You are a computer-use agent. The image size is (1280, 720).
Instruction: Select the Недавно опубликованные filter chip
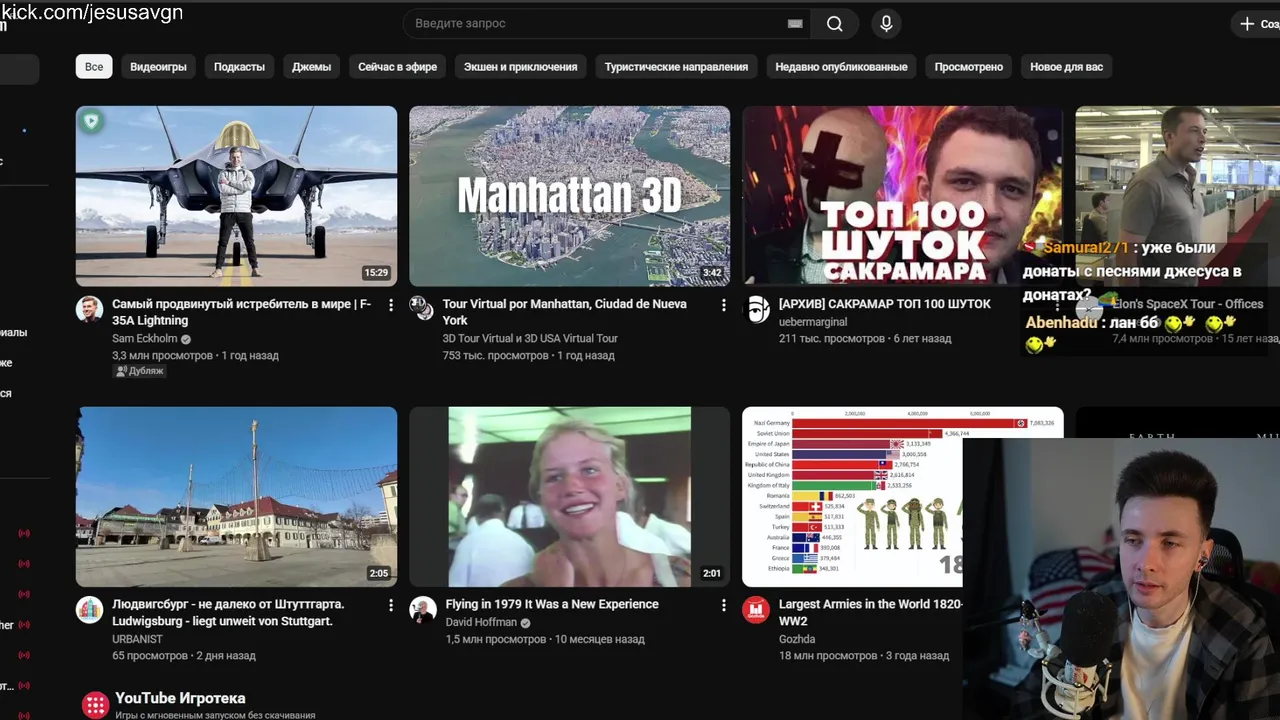[841, 67]
